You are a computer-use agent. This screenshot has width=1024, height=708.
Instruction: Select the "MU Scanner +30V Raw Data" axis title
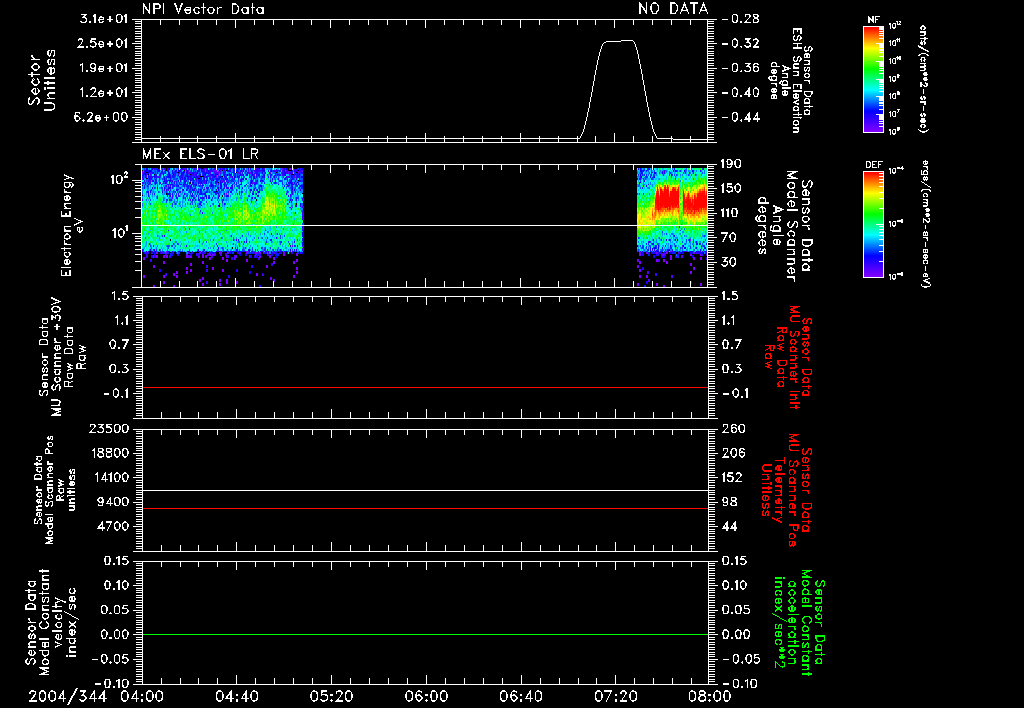point(62,357)
